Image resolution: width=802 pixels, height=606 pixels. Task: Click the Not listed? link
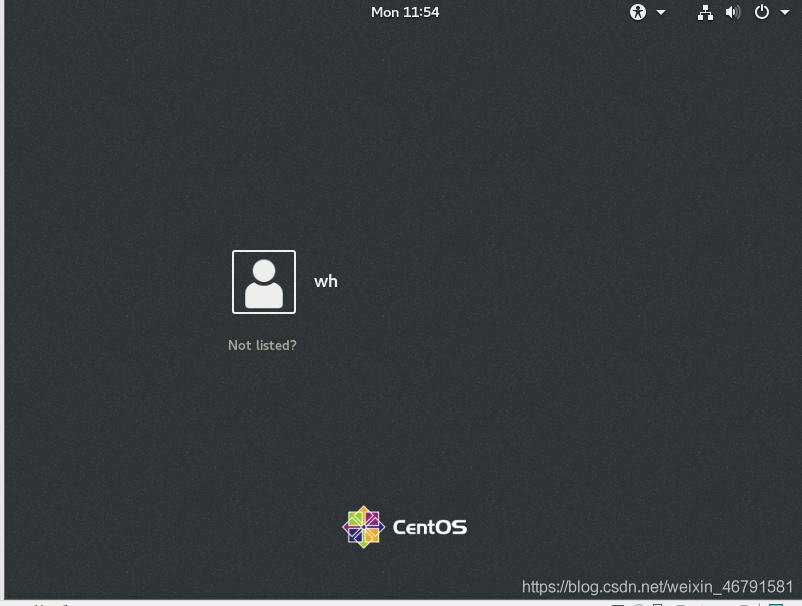pyautogui.click(x=262, y=345)
